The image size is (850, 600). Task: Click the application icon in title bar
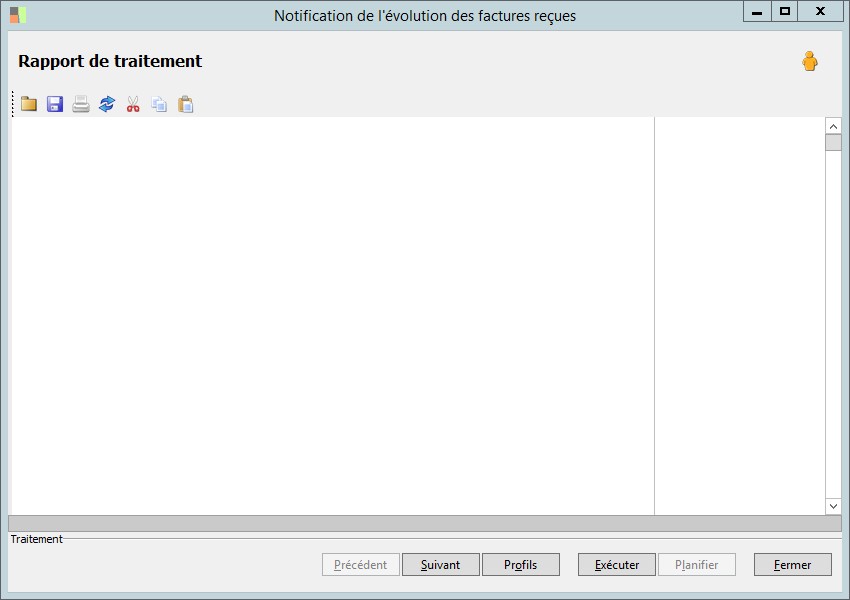(x=18, y=15)
